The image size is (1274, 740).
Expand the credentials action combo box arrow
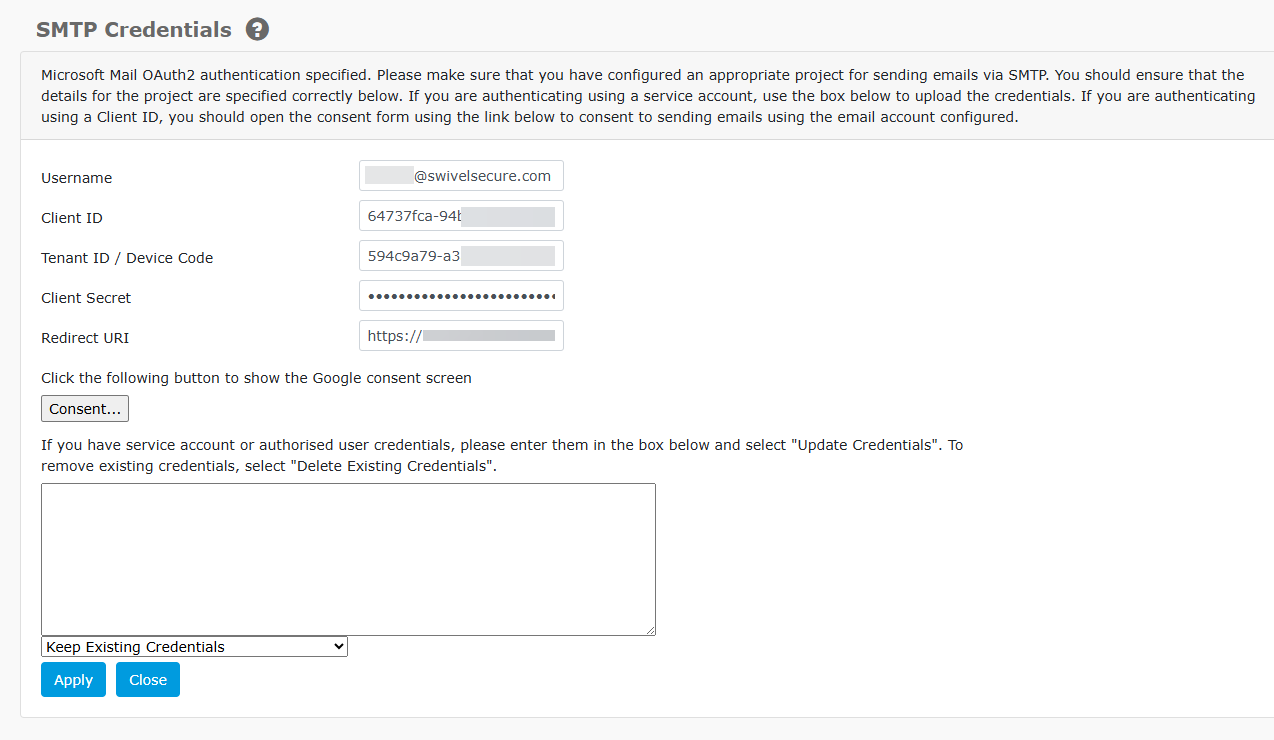coord(337,646)
